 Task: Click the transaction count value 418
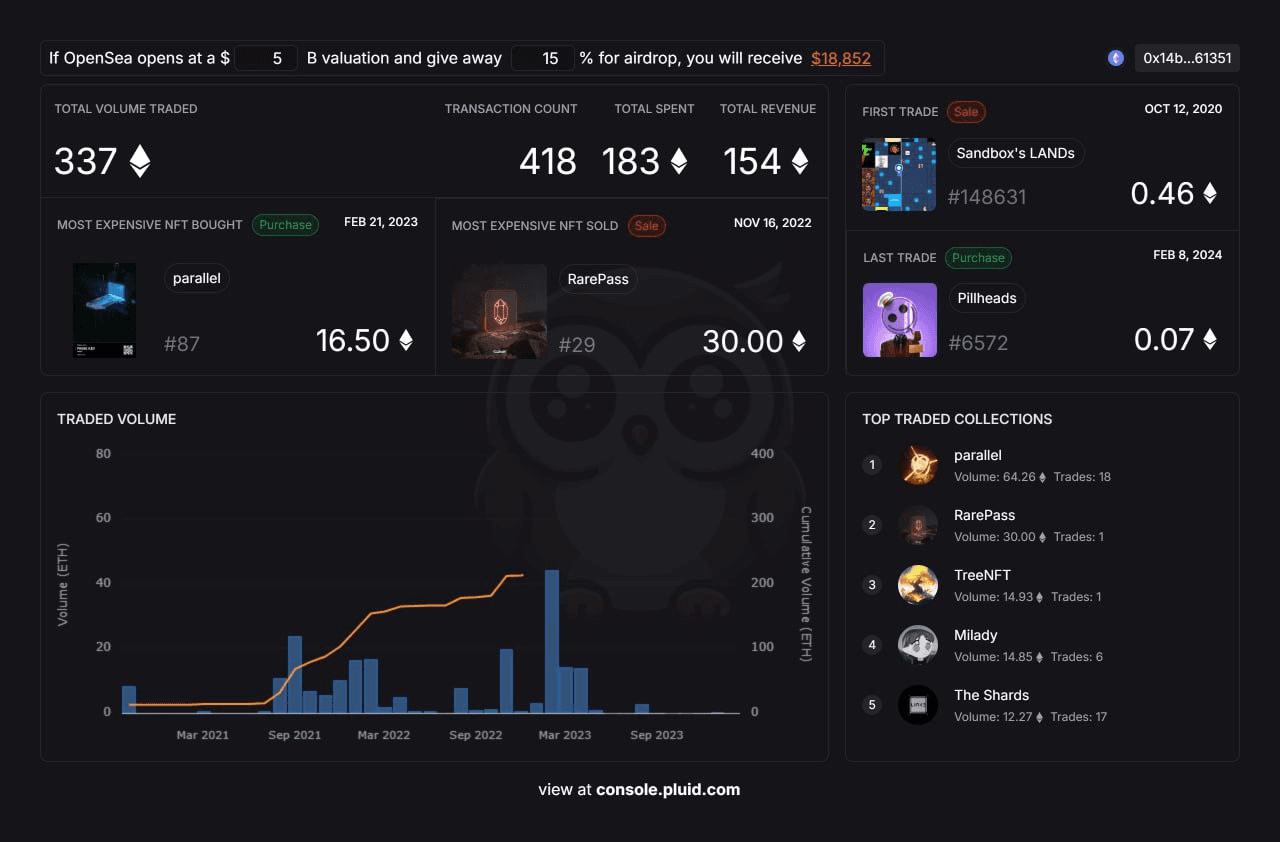(x=548, y=161)
